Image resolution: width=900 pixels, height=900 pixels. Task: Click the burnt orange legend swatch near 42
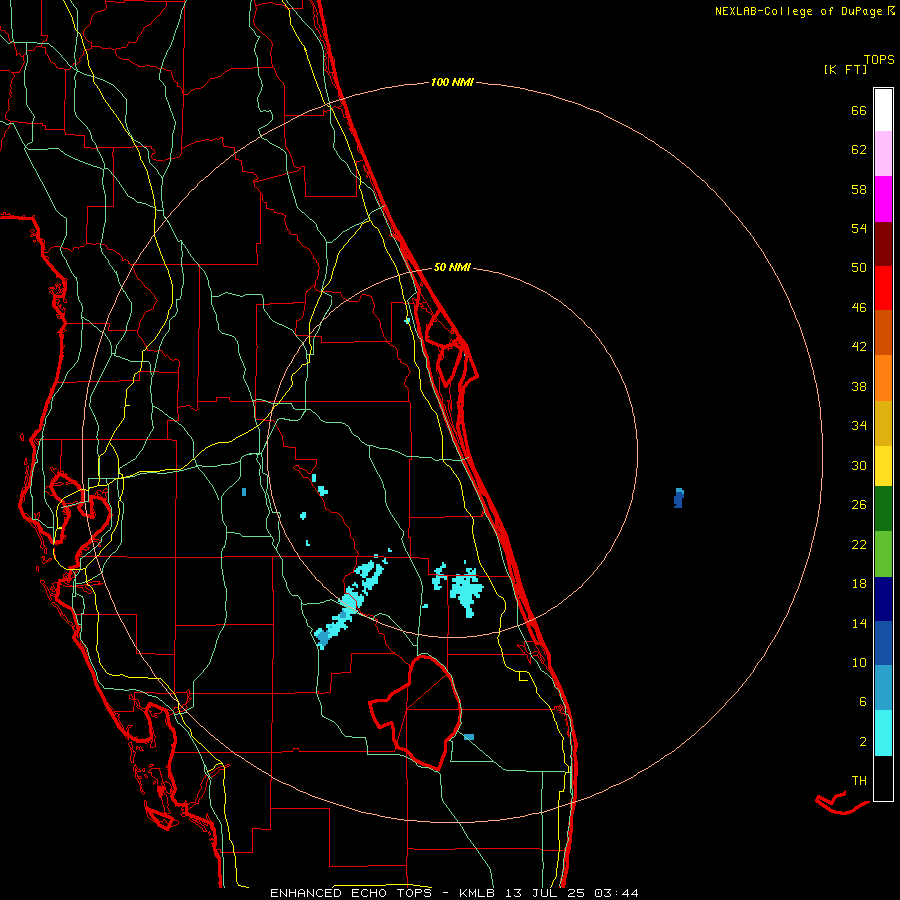[883, 332]
